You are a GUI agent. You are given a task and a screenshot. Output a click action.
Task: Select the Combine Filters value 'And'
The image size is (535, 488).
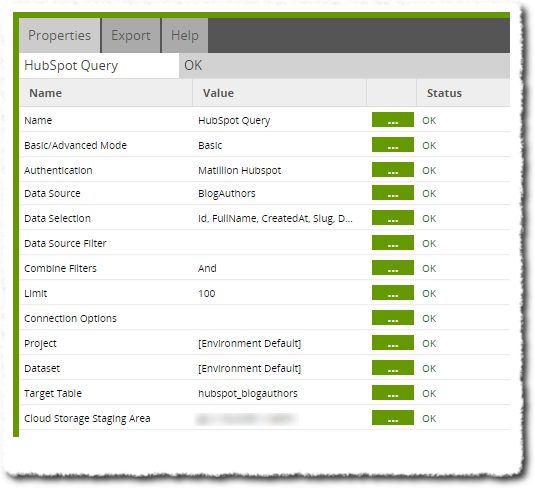tap(207, 268)
